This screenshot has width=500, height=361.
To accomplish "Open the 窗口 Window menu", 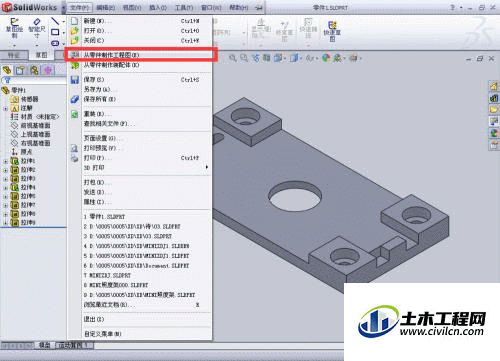I will (x=211, y=7).
